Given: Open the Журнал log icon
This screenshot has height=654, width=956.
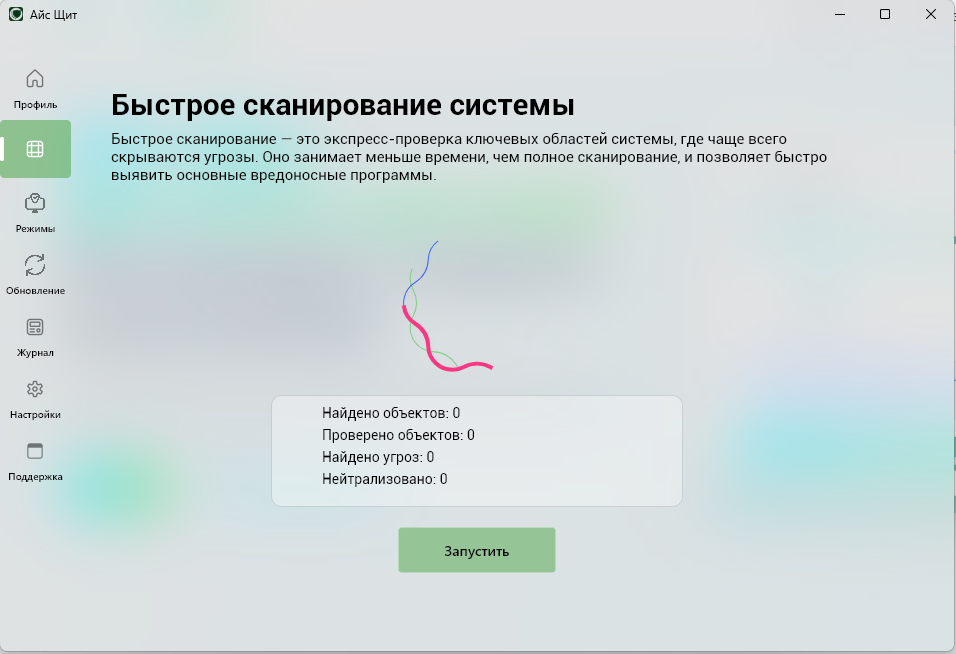Looking at the screenshot, I should tap(35, 328).
